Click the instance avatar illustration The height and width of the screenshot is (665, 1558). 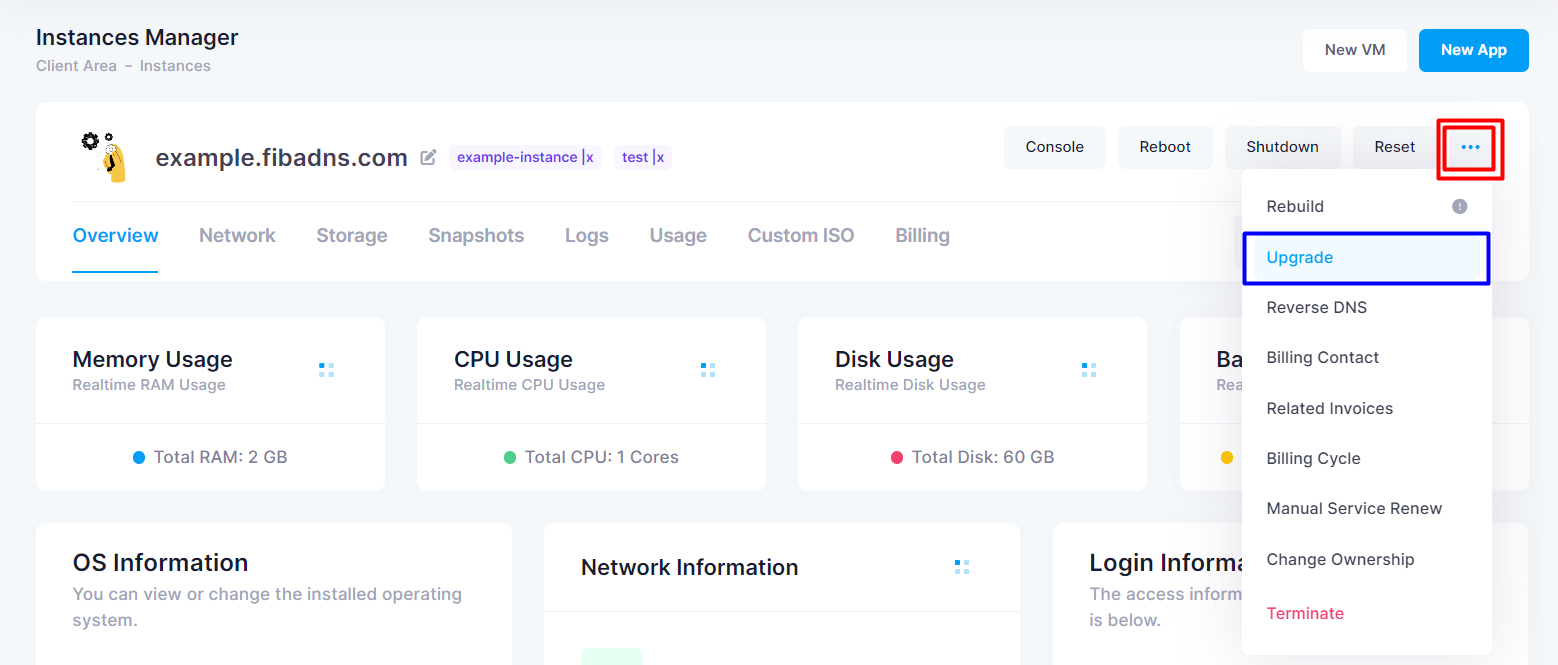tap(104, 156)
